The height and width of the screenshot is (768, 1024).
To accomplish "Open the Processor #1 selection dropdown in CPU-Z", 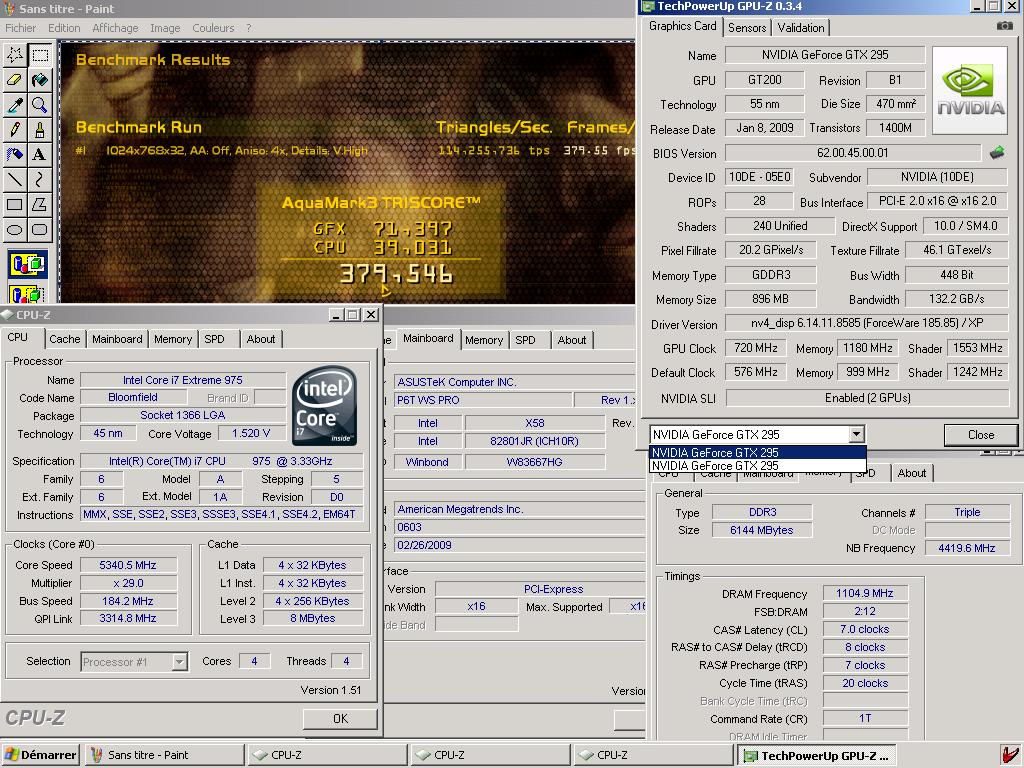I will (x=179, y=662).
